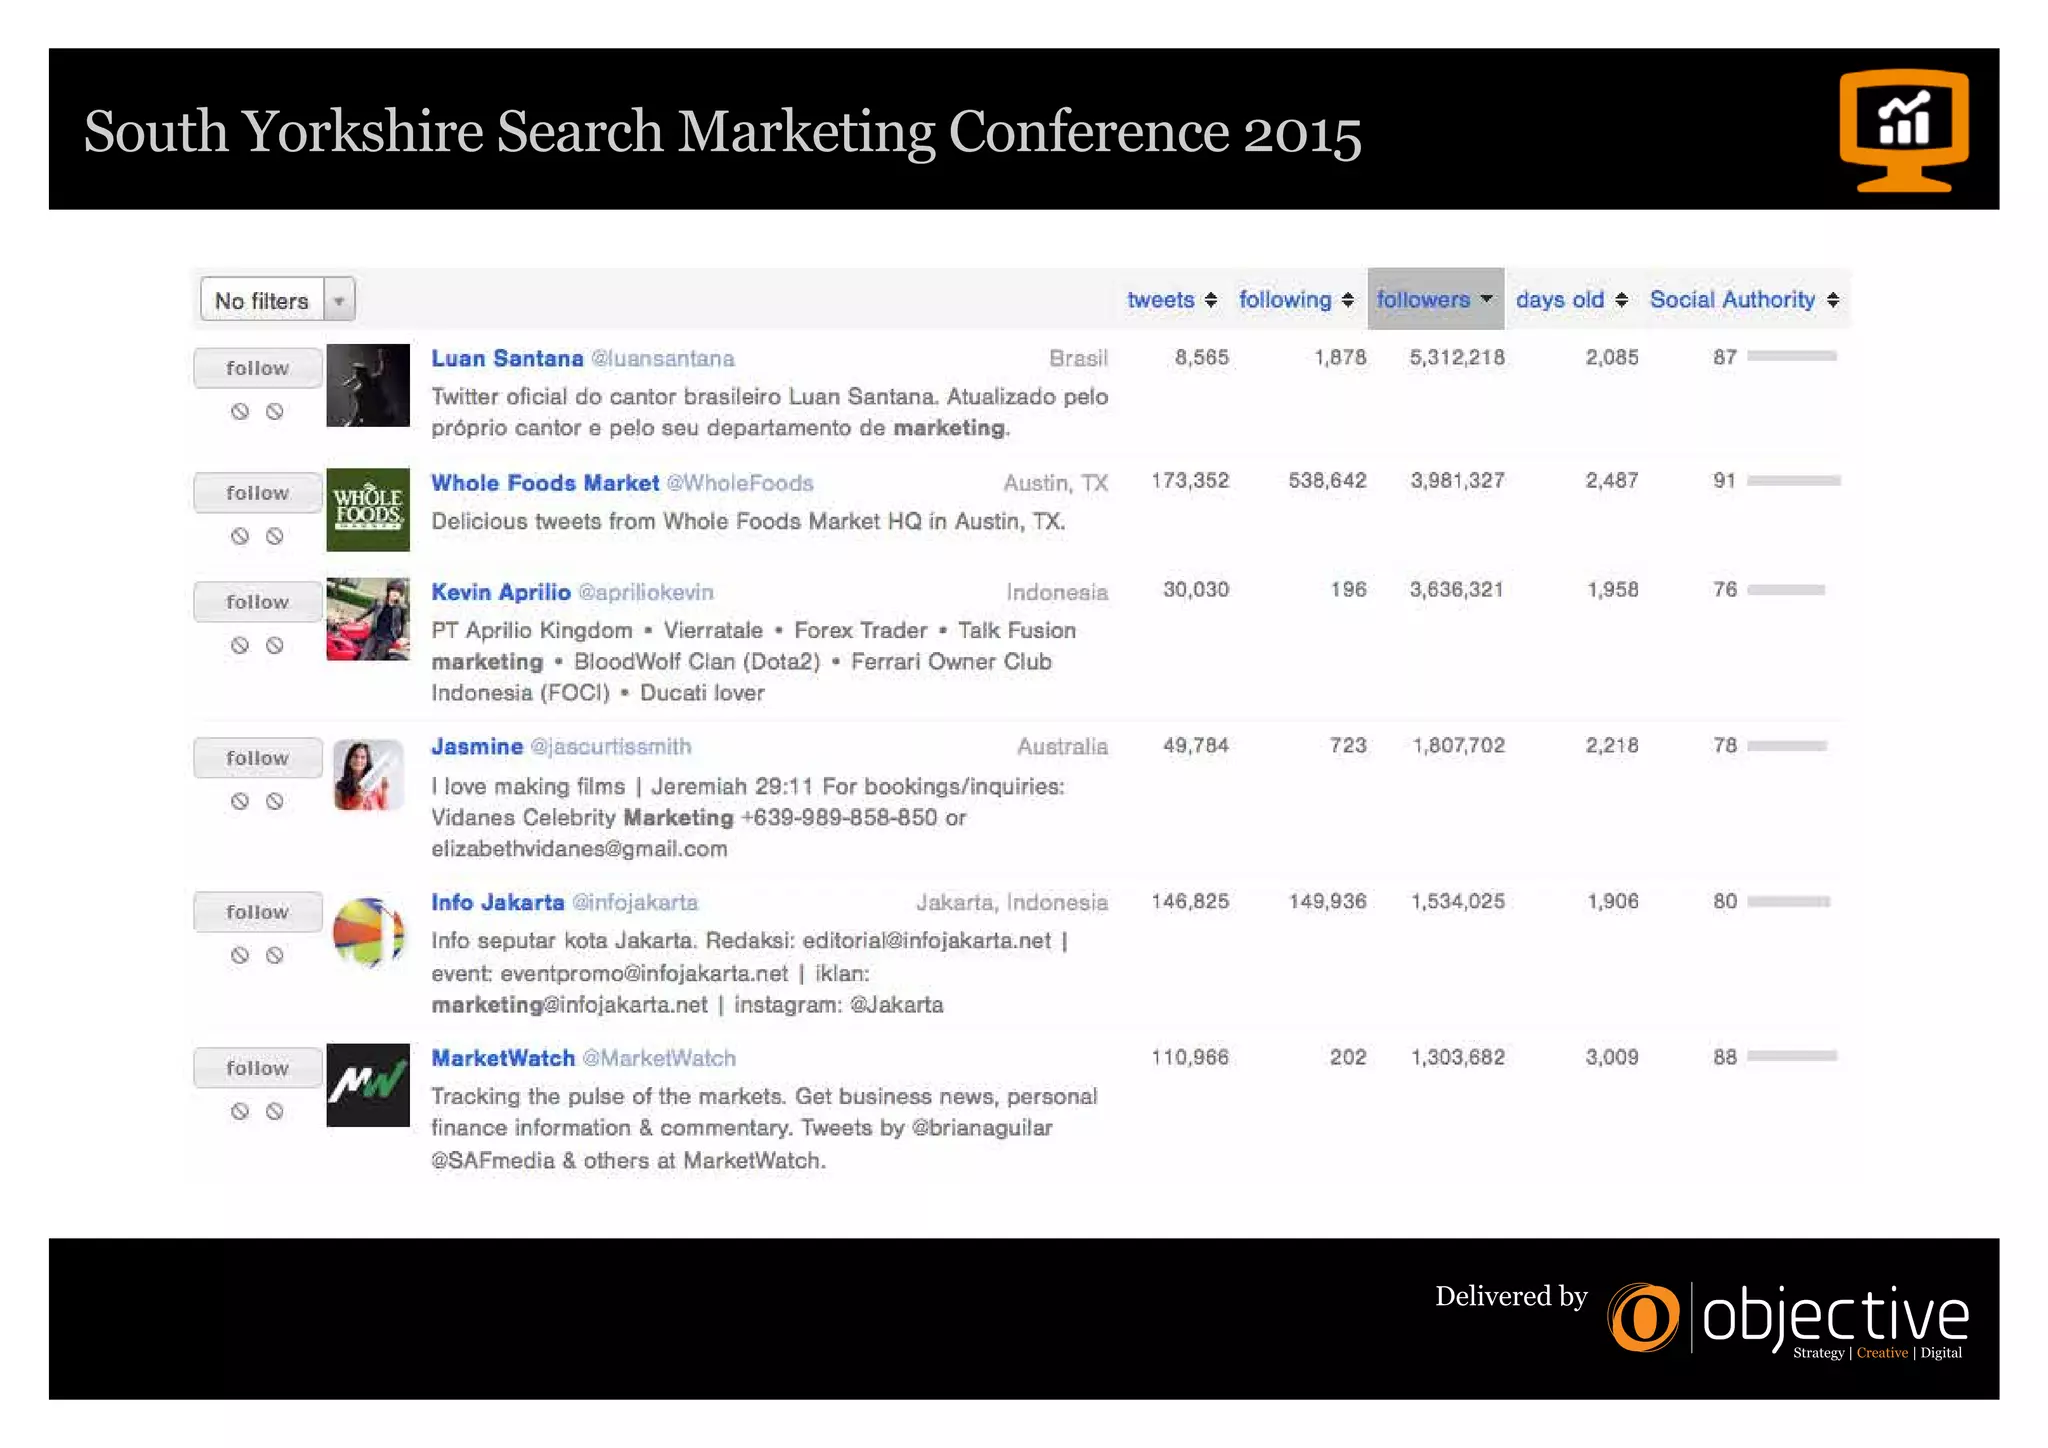The image size is (2048, 1448).
Task: Click first block icon under Kevin Aprilio follow
Action: 240,645
